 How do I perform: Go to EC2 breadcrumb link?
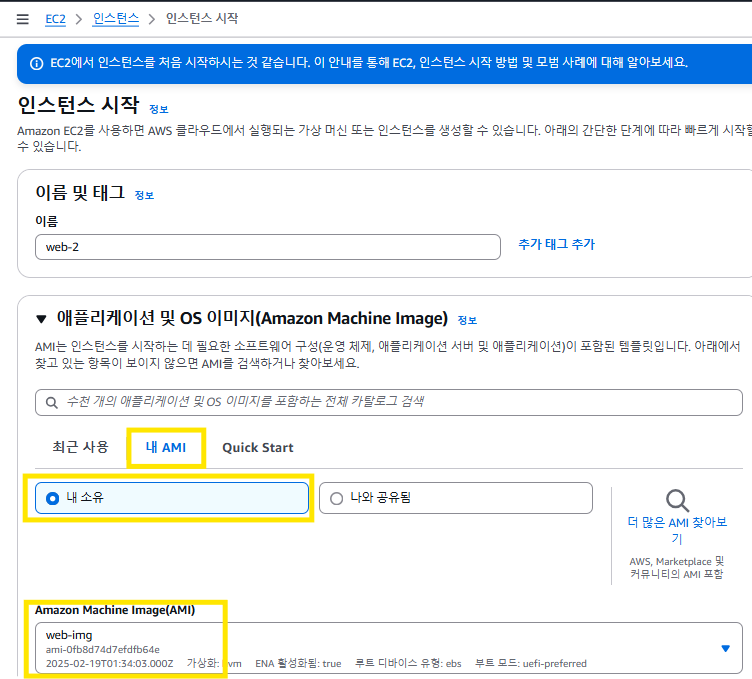click(55, 19)
